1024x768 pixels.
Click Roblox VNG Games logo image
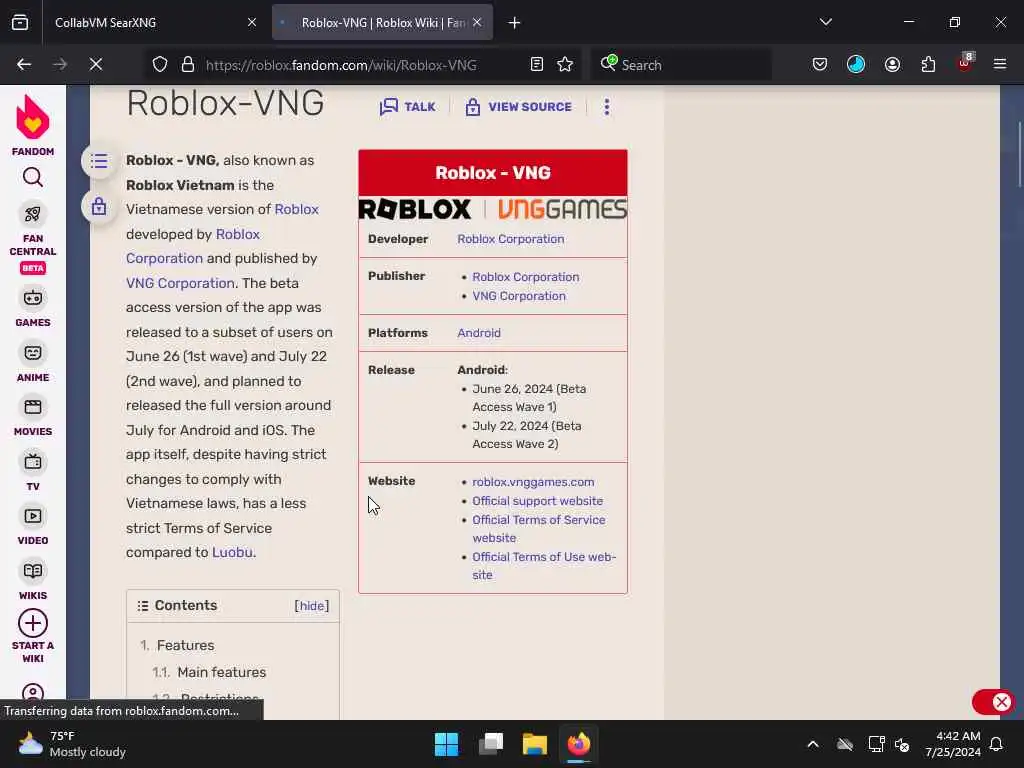coord(493,209)
